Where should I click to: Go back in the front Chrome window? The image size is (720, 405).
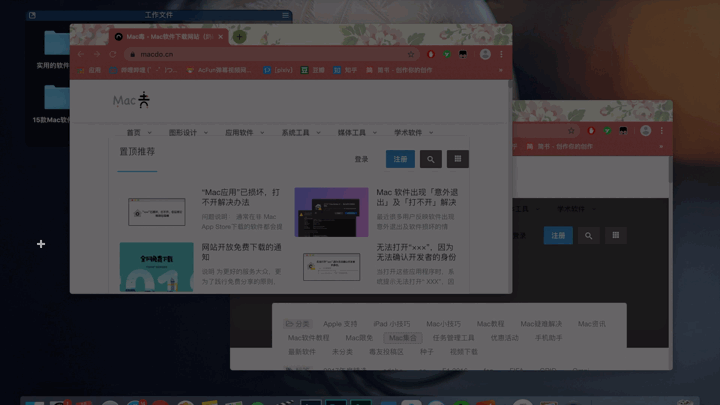pyautogui.click(x=81, y=54)
